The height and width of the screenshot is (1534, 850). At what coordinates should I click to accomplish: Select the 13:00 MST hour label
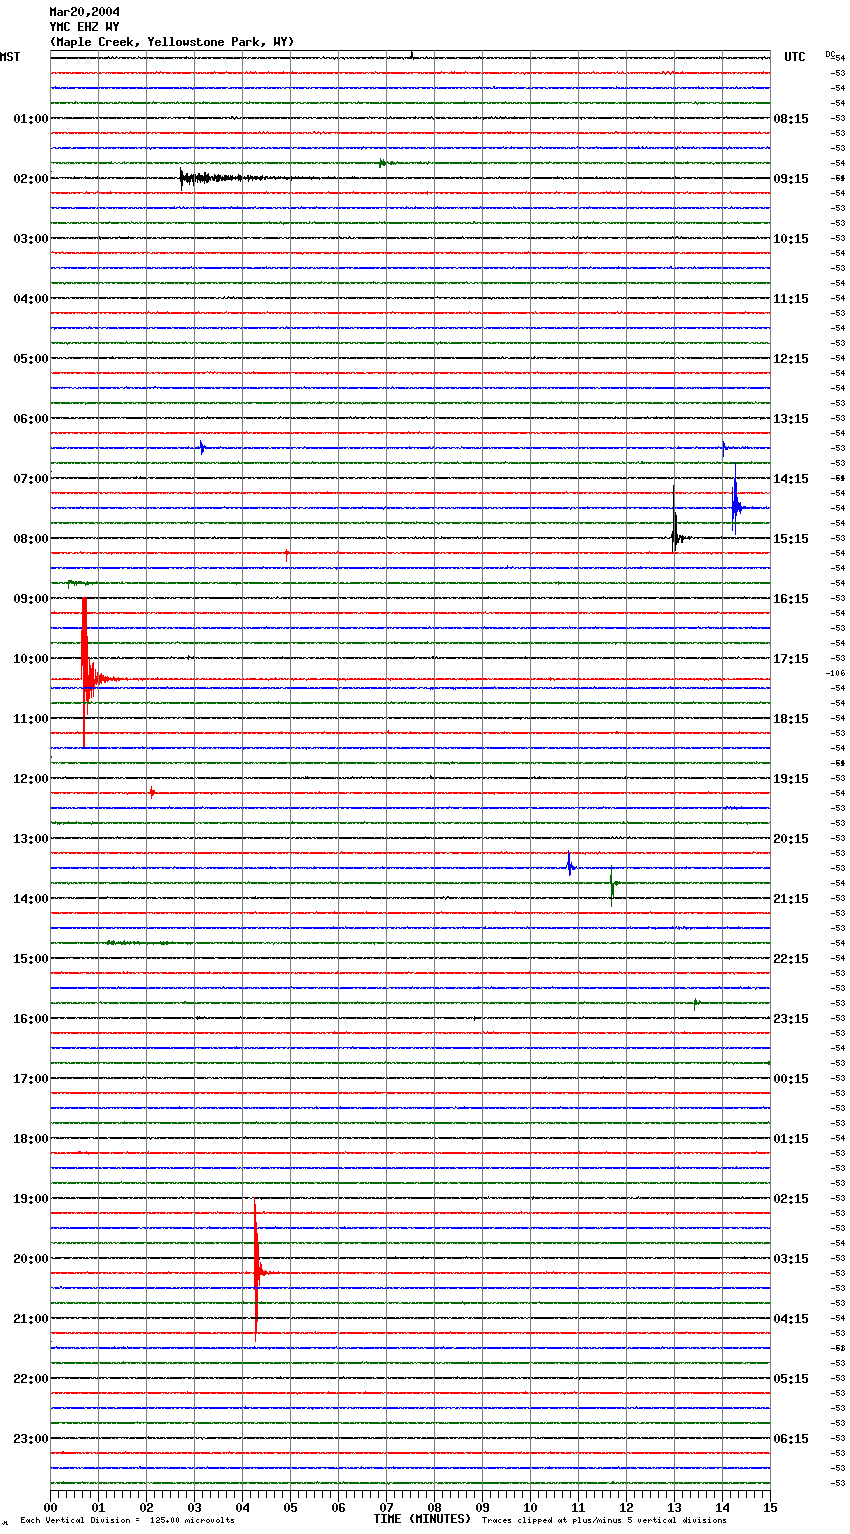pos(31,839)
